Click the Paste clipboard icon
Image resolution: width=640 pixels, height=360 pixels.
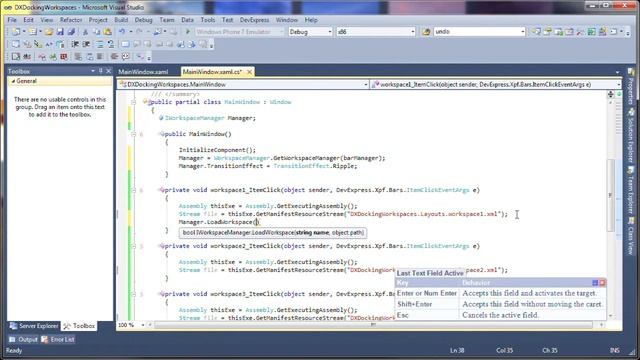pyautogui.click(x=107, y=32)
